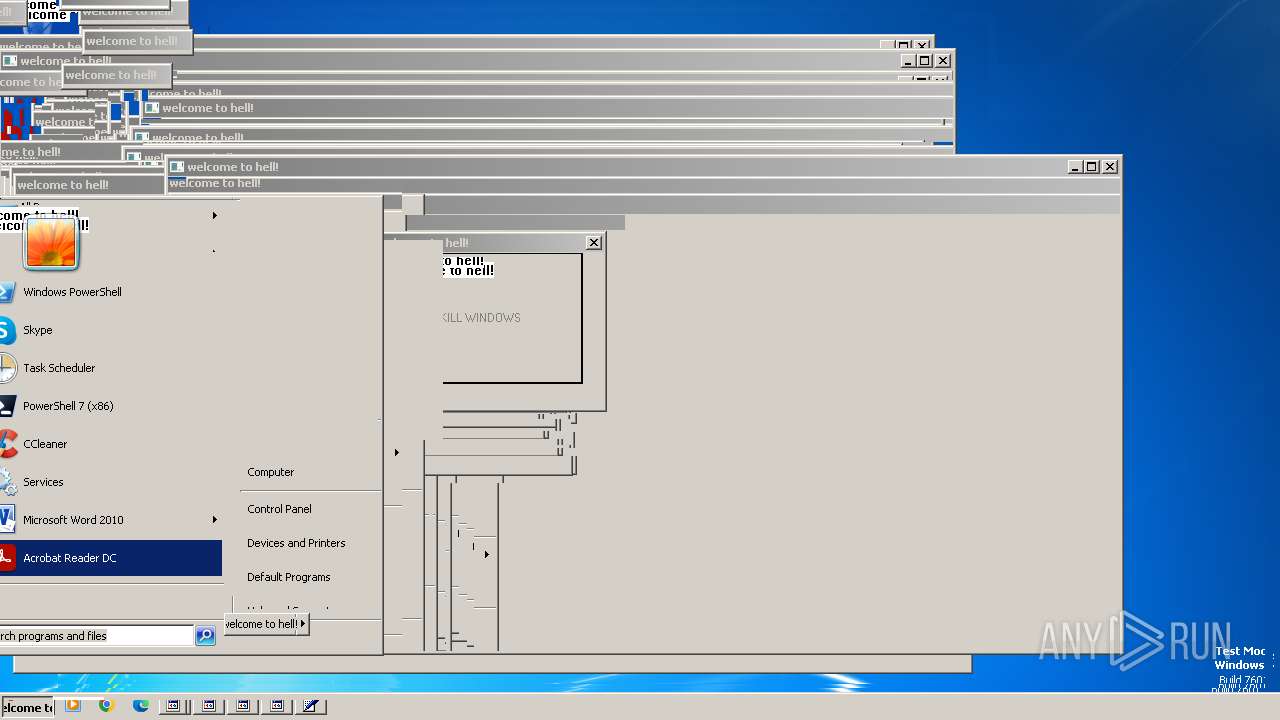The height and width of the screenshot is (720, 1280).
Task: Open Services from the Start menu
Action: point(110,482)
